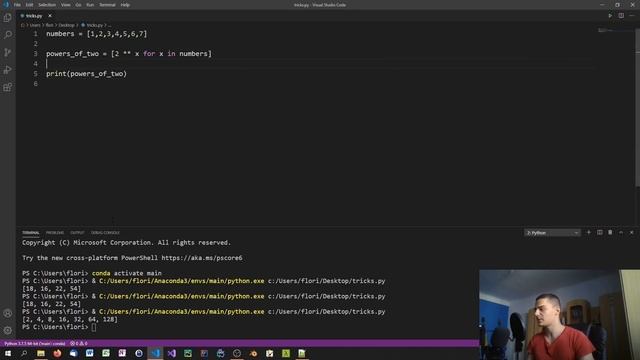Click the powers_of_two list comprehension line

point(129,54)
